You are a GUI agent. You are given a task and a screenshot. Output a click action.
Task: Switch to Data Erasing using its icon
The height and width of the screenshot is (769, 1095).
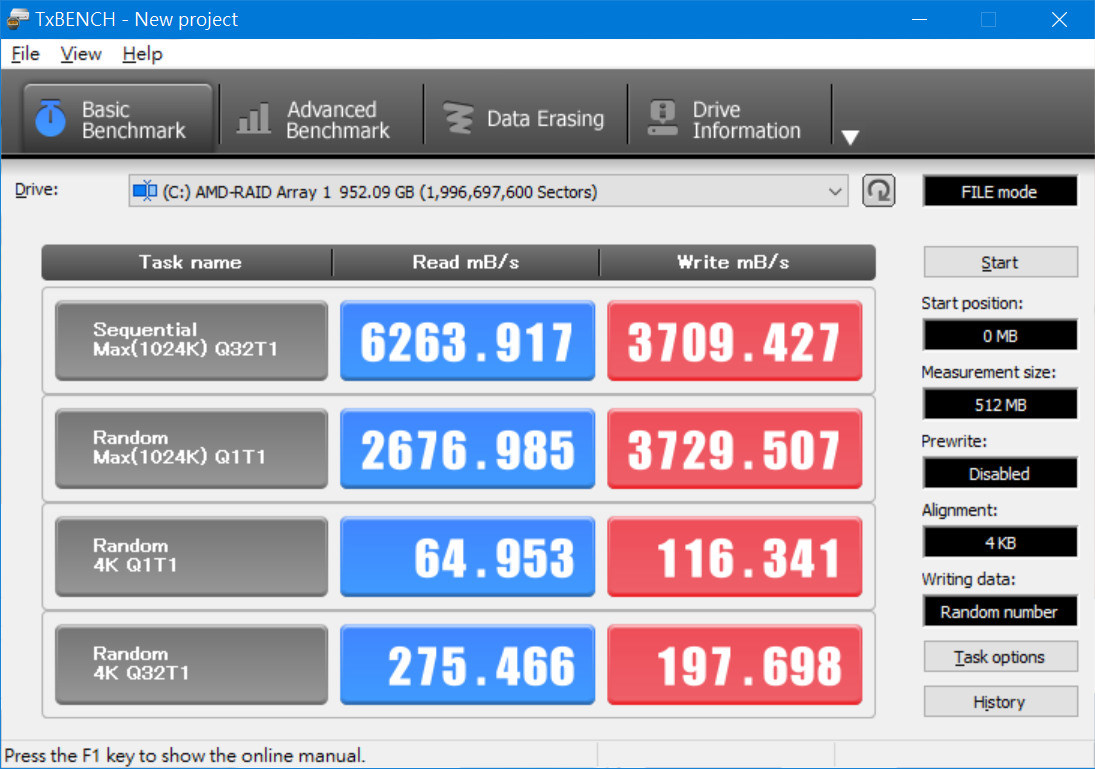(x=460, y=117)
